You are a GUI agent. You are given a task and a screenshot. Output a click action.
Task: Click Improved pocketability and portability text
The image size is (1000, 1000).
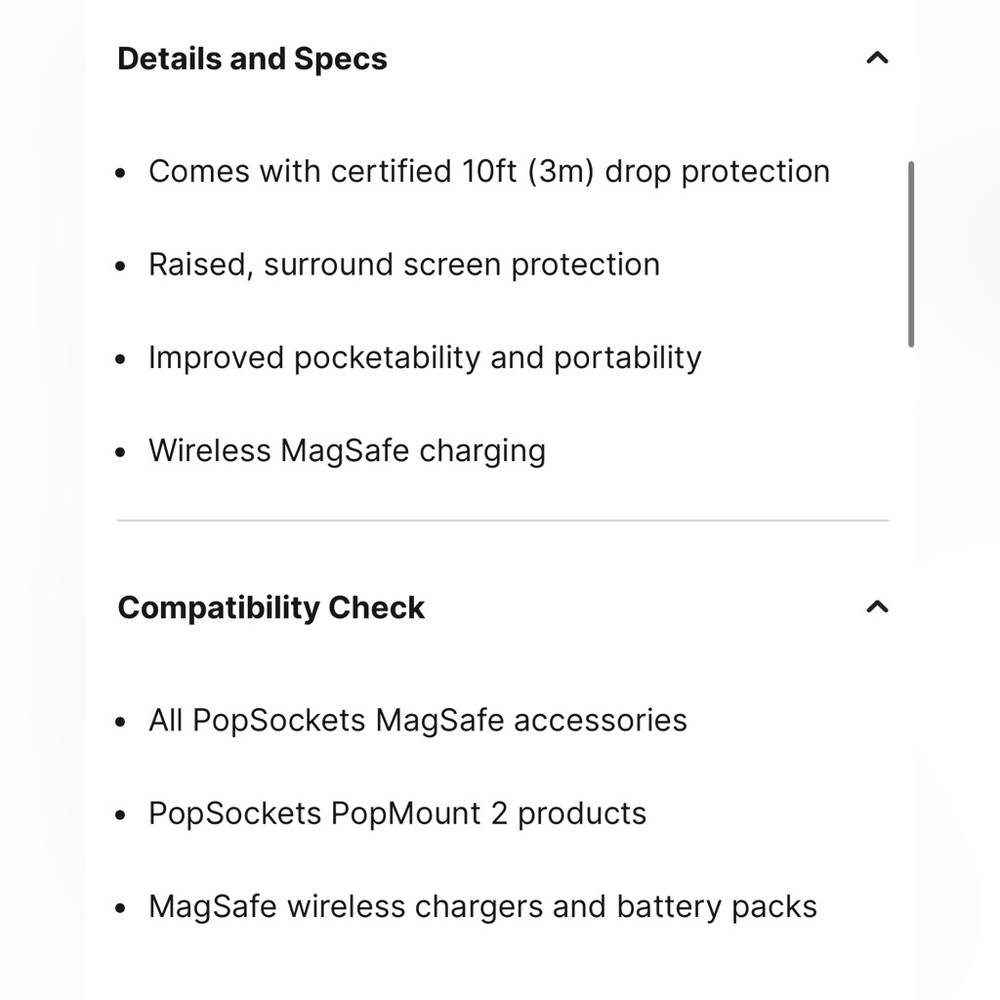click(425, 358)
